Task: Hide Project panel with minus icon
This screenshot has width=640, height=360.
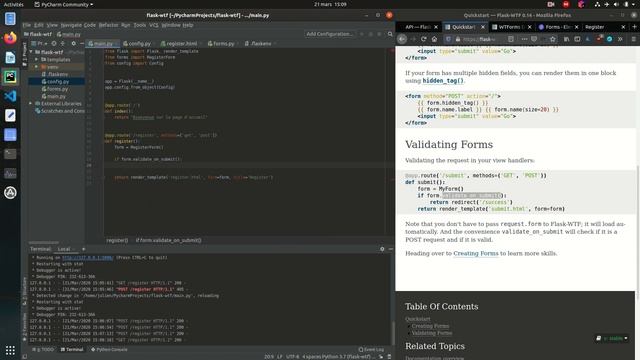Action: click(82, 43)
